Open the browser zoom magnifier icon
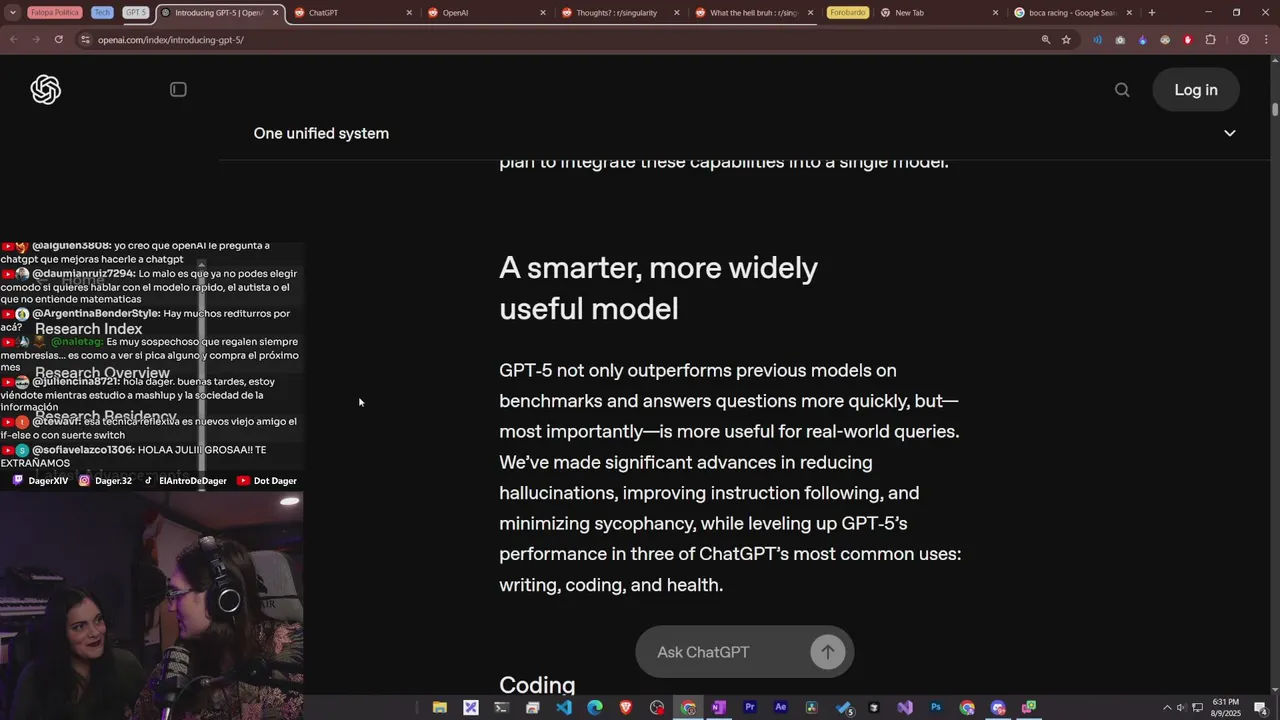Image resolution: width=1280 pixels, height=720 pixels. [1046, 40]
